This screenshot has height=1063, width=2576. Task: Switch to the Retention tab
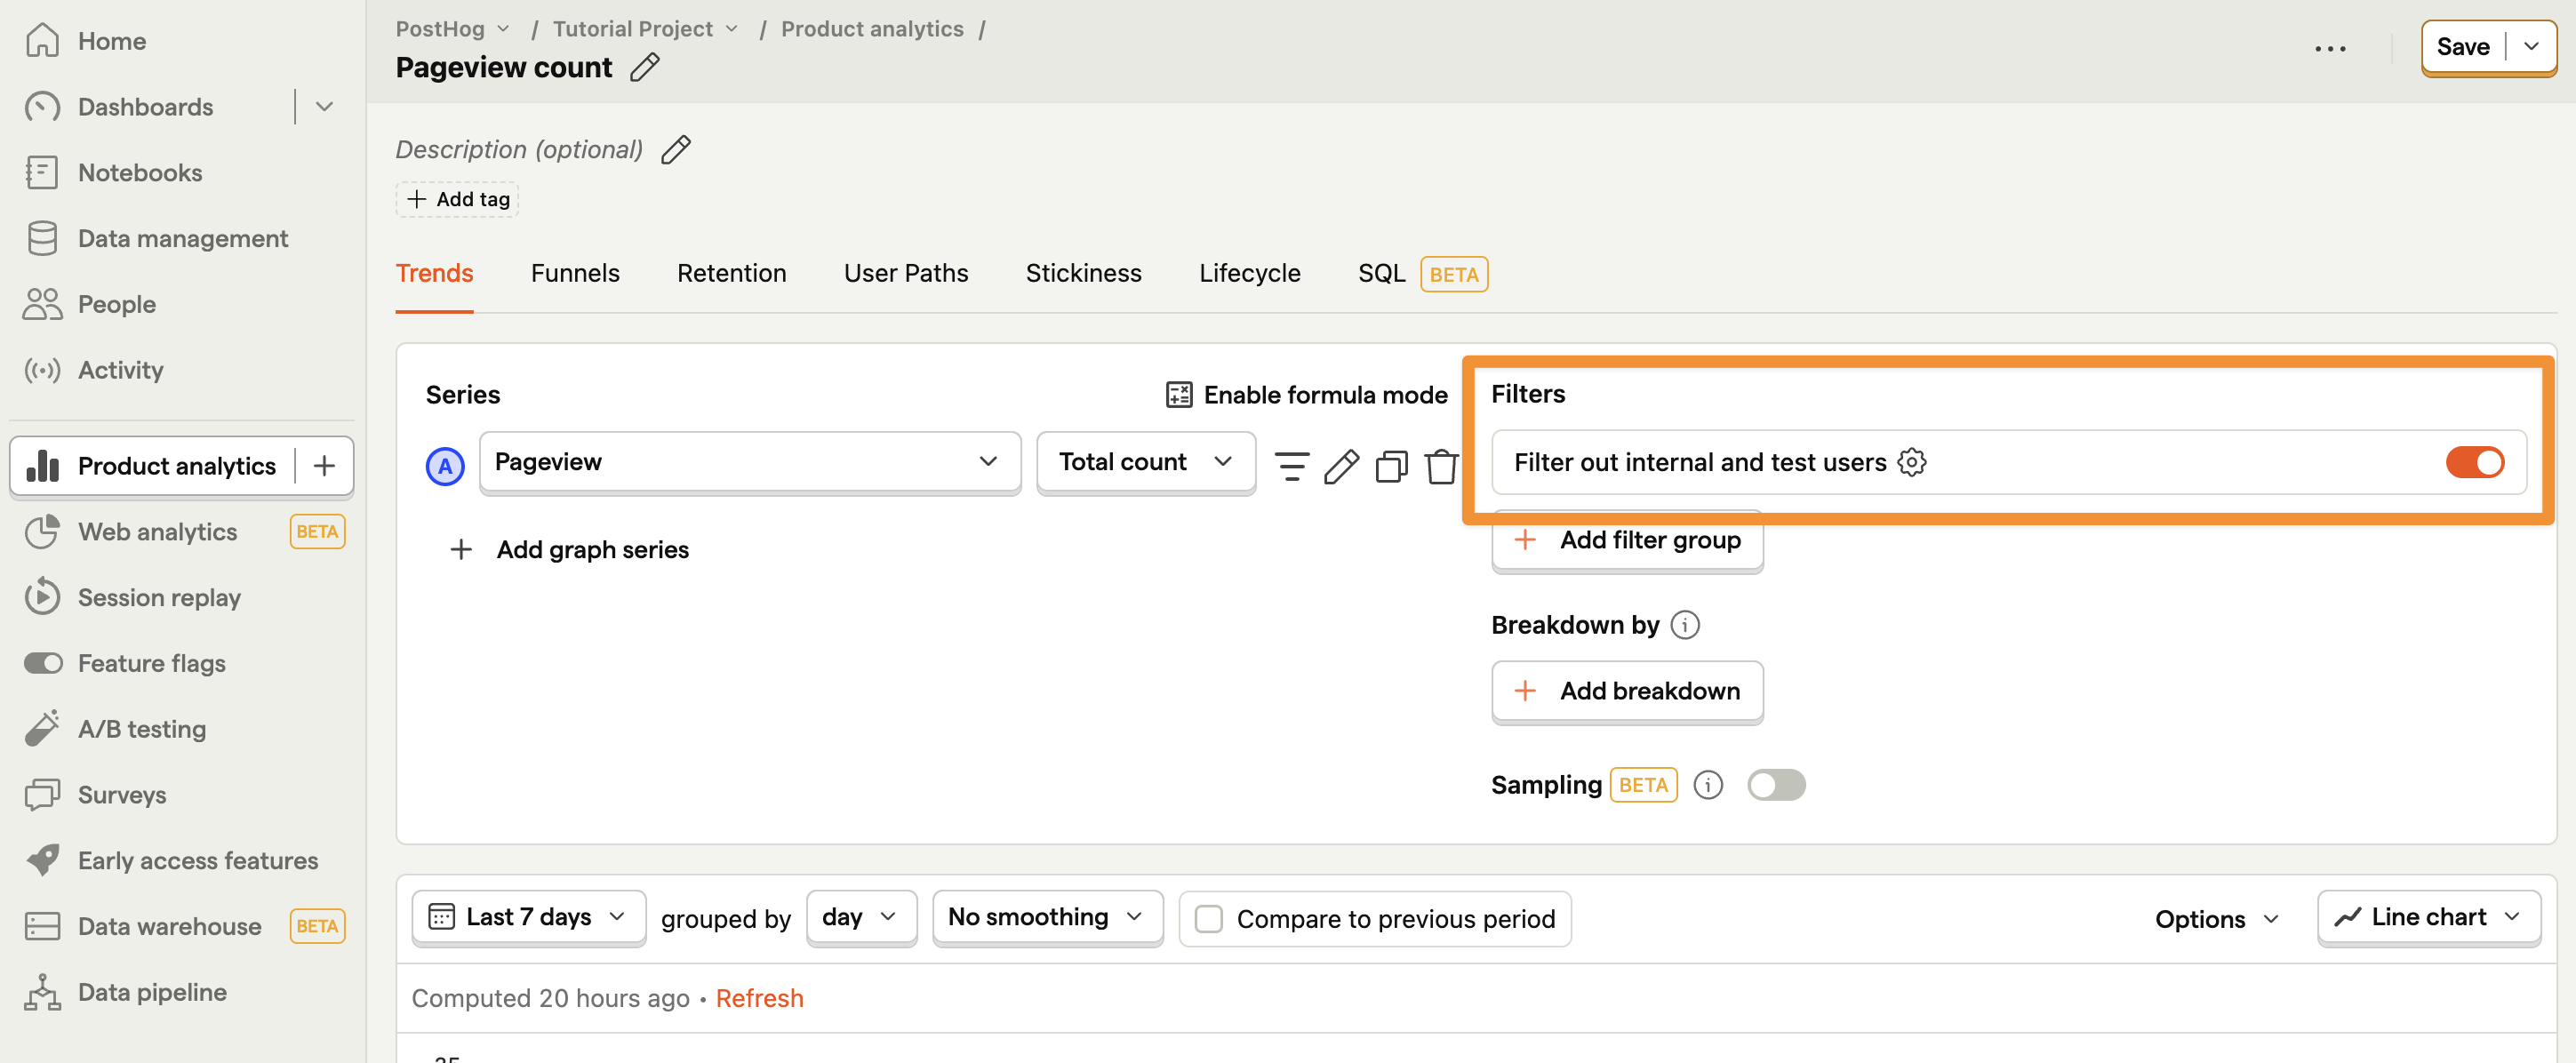click(731, 274)
